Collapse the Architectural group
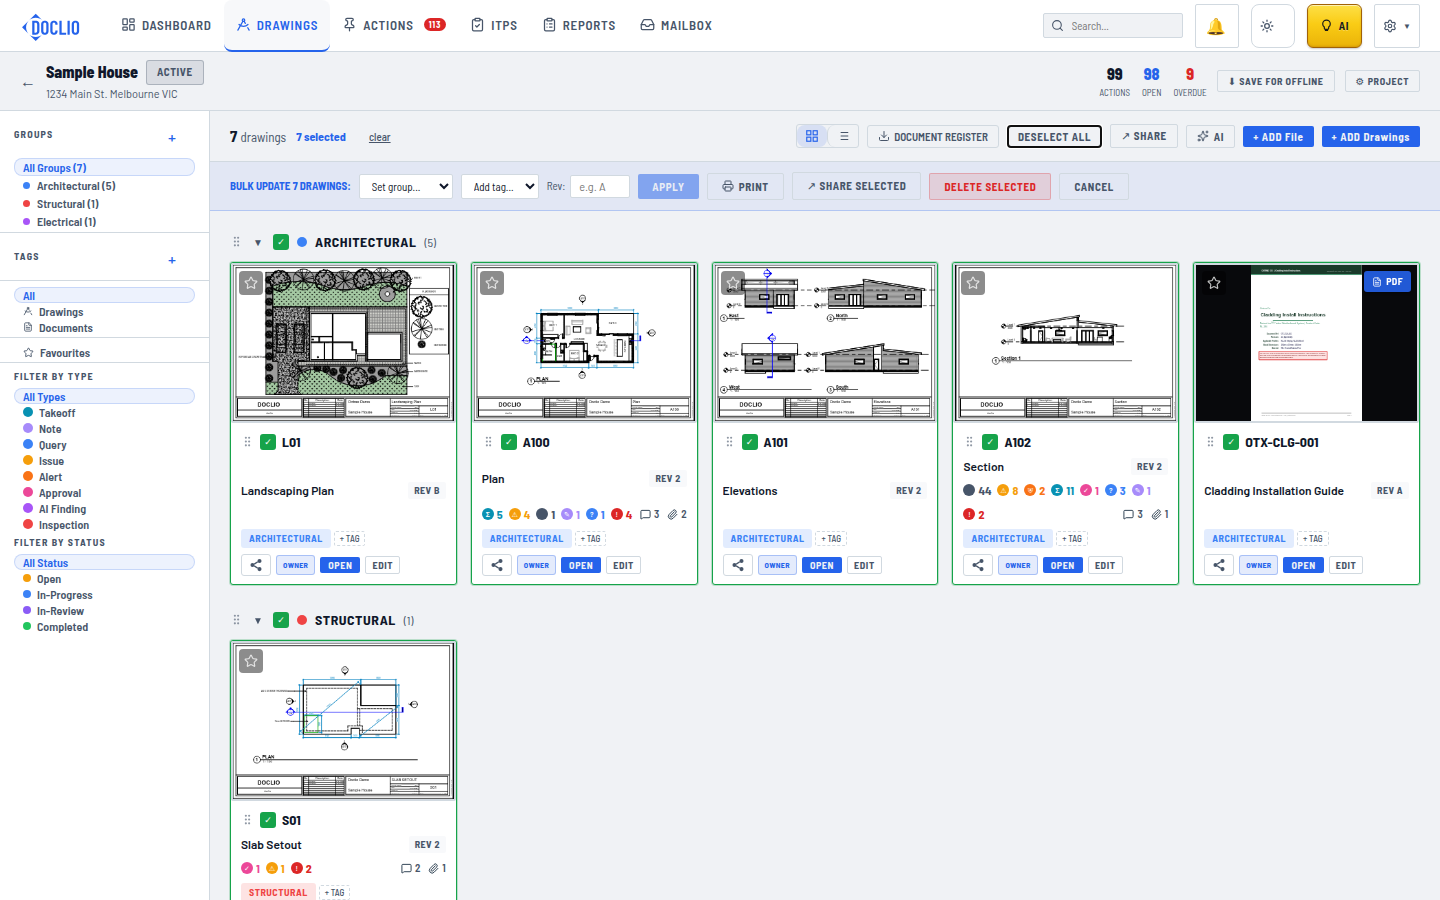1440x900 pixels. [x=258, y=242]
